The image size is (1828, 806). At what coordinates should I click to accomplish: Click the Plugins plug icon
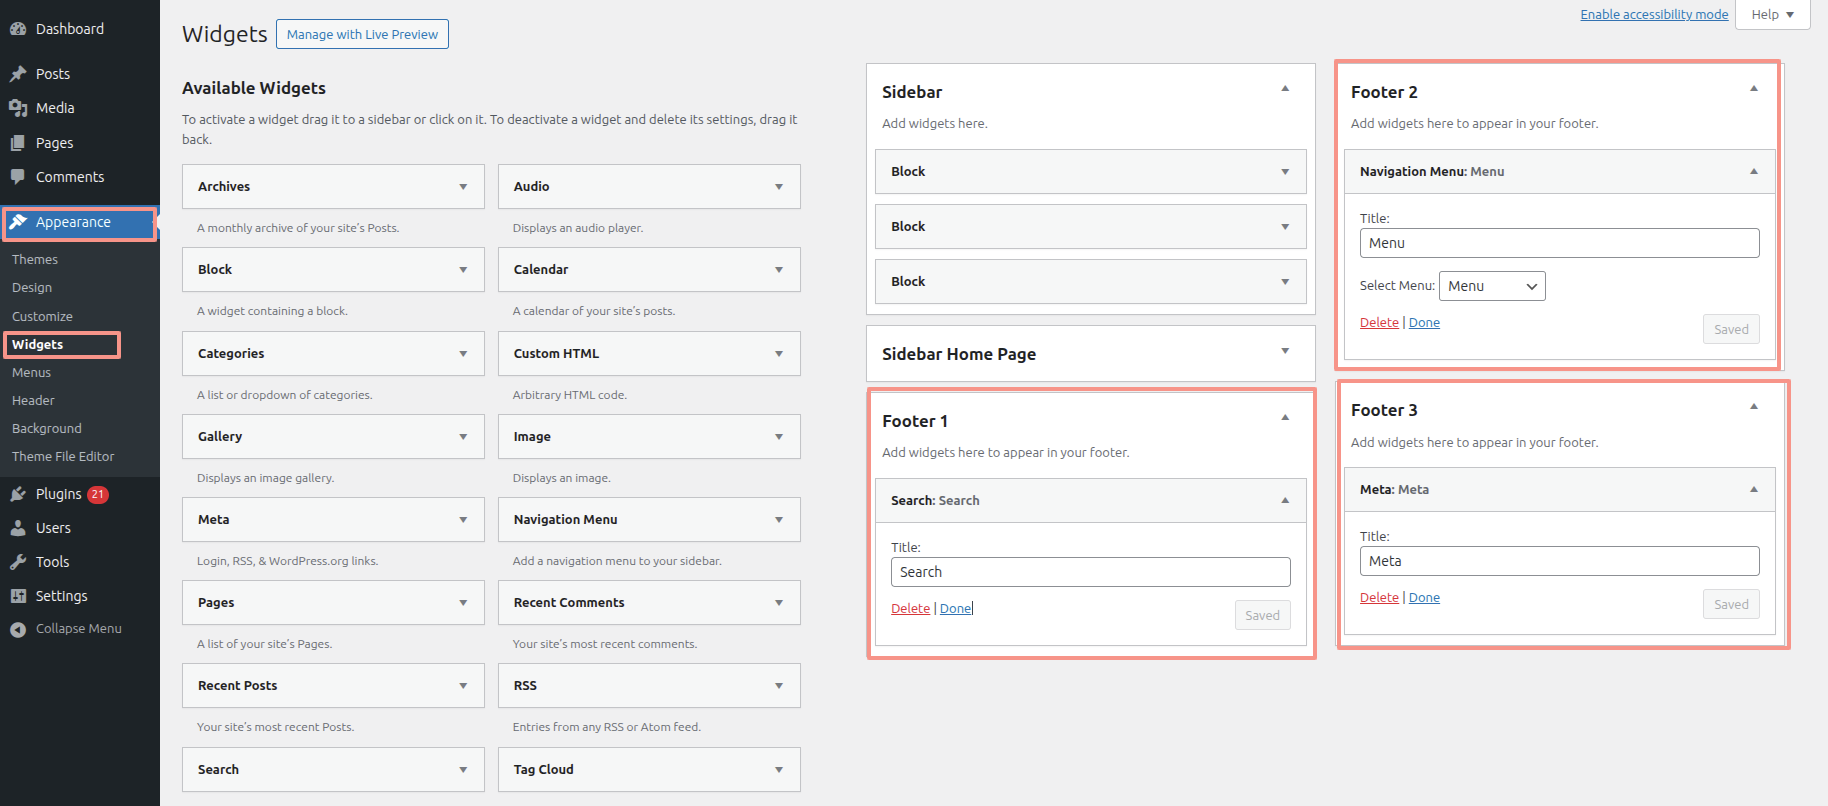coord(18,494)
